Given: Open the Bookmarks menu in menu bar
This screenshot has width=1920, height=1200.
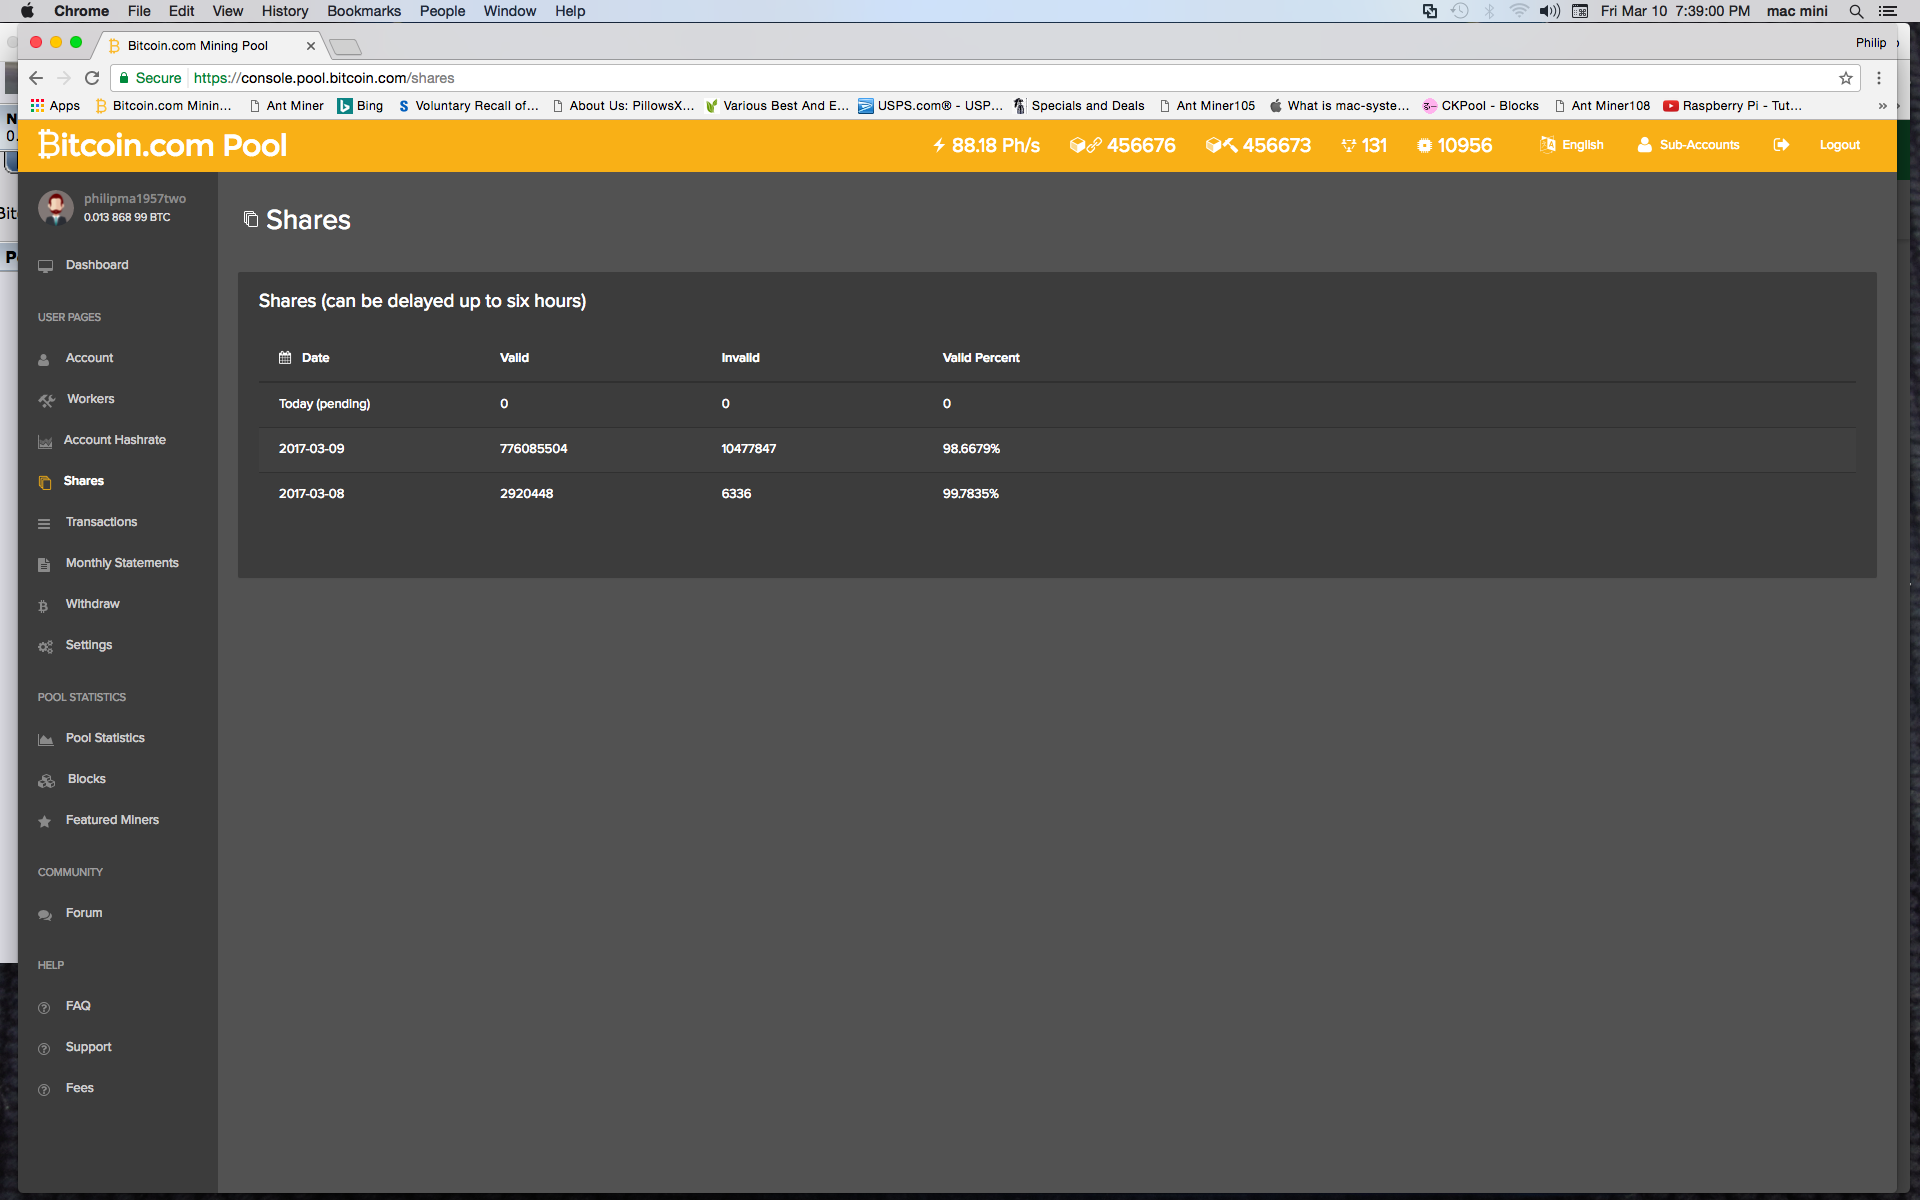Looking at the screenshot, I should pos(364,11).
